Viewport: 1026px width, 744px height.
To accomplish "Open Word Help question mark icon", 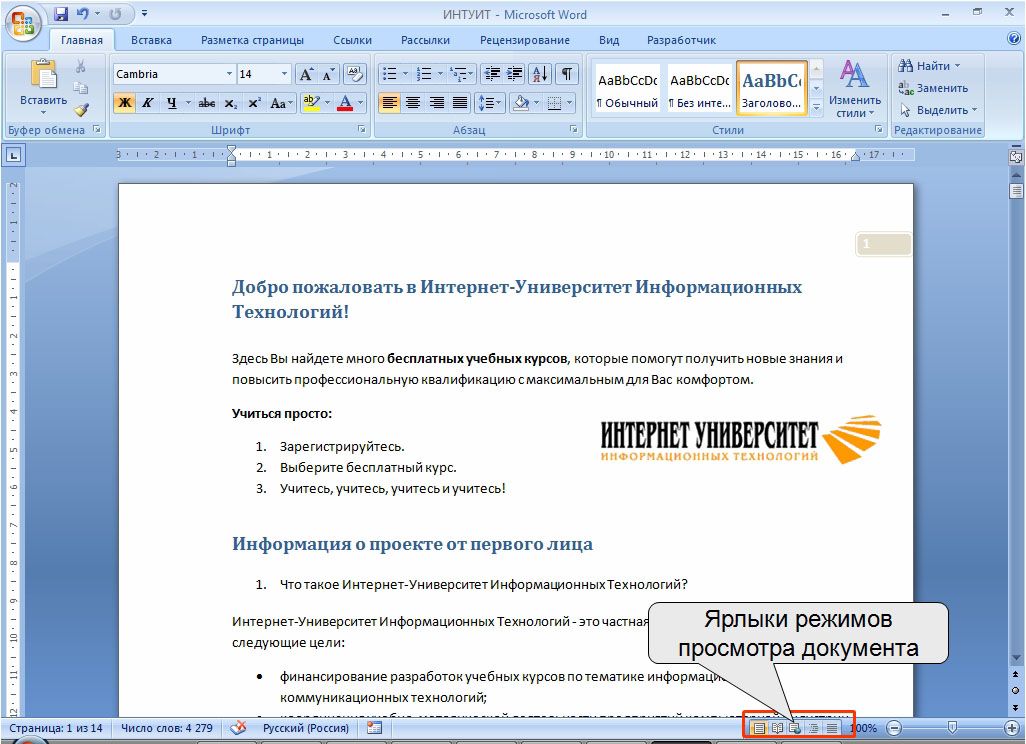I will [1014, 39].
